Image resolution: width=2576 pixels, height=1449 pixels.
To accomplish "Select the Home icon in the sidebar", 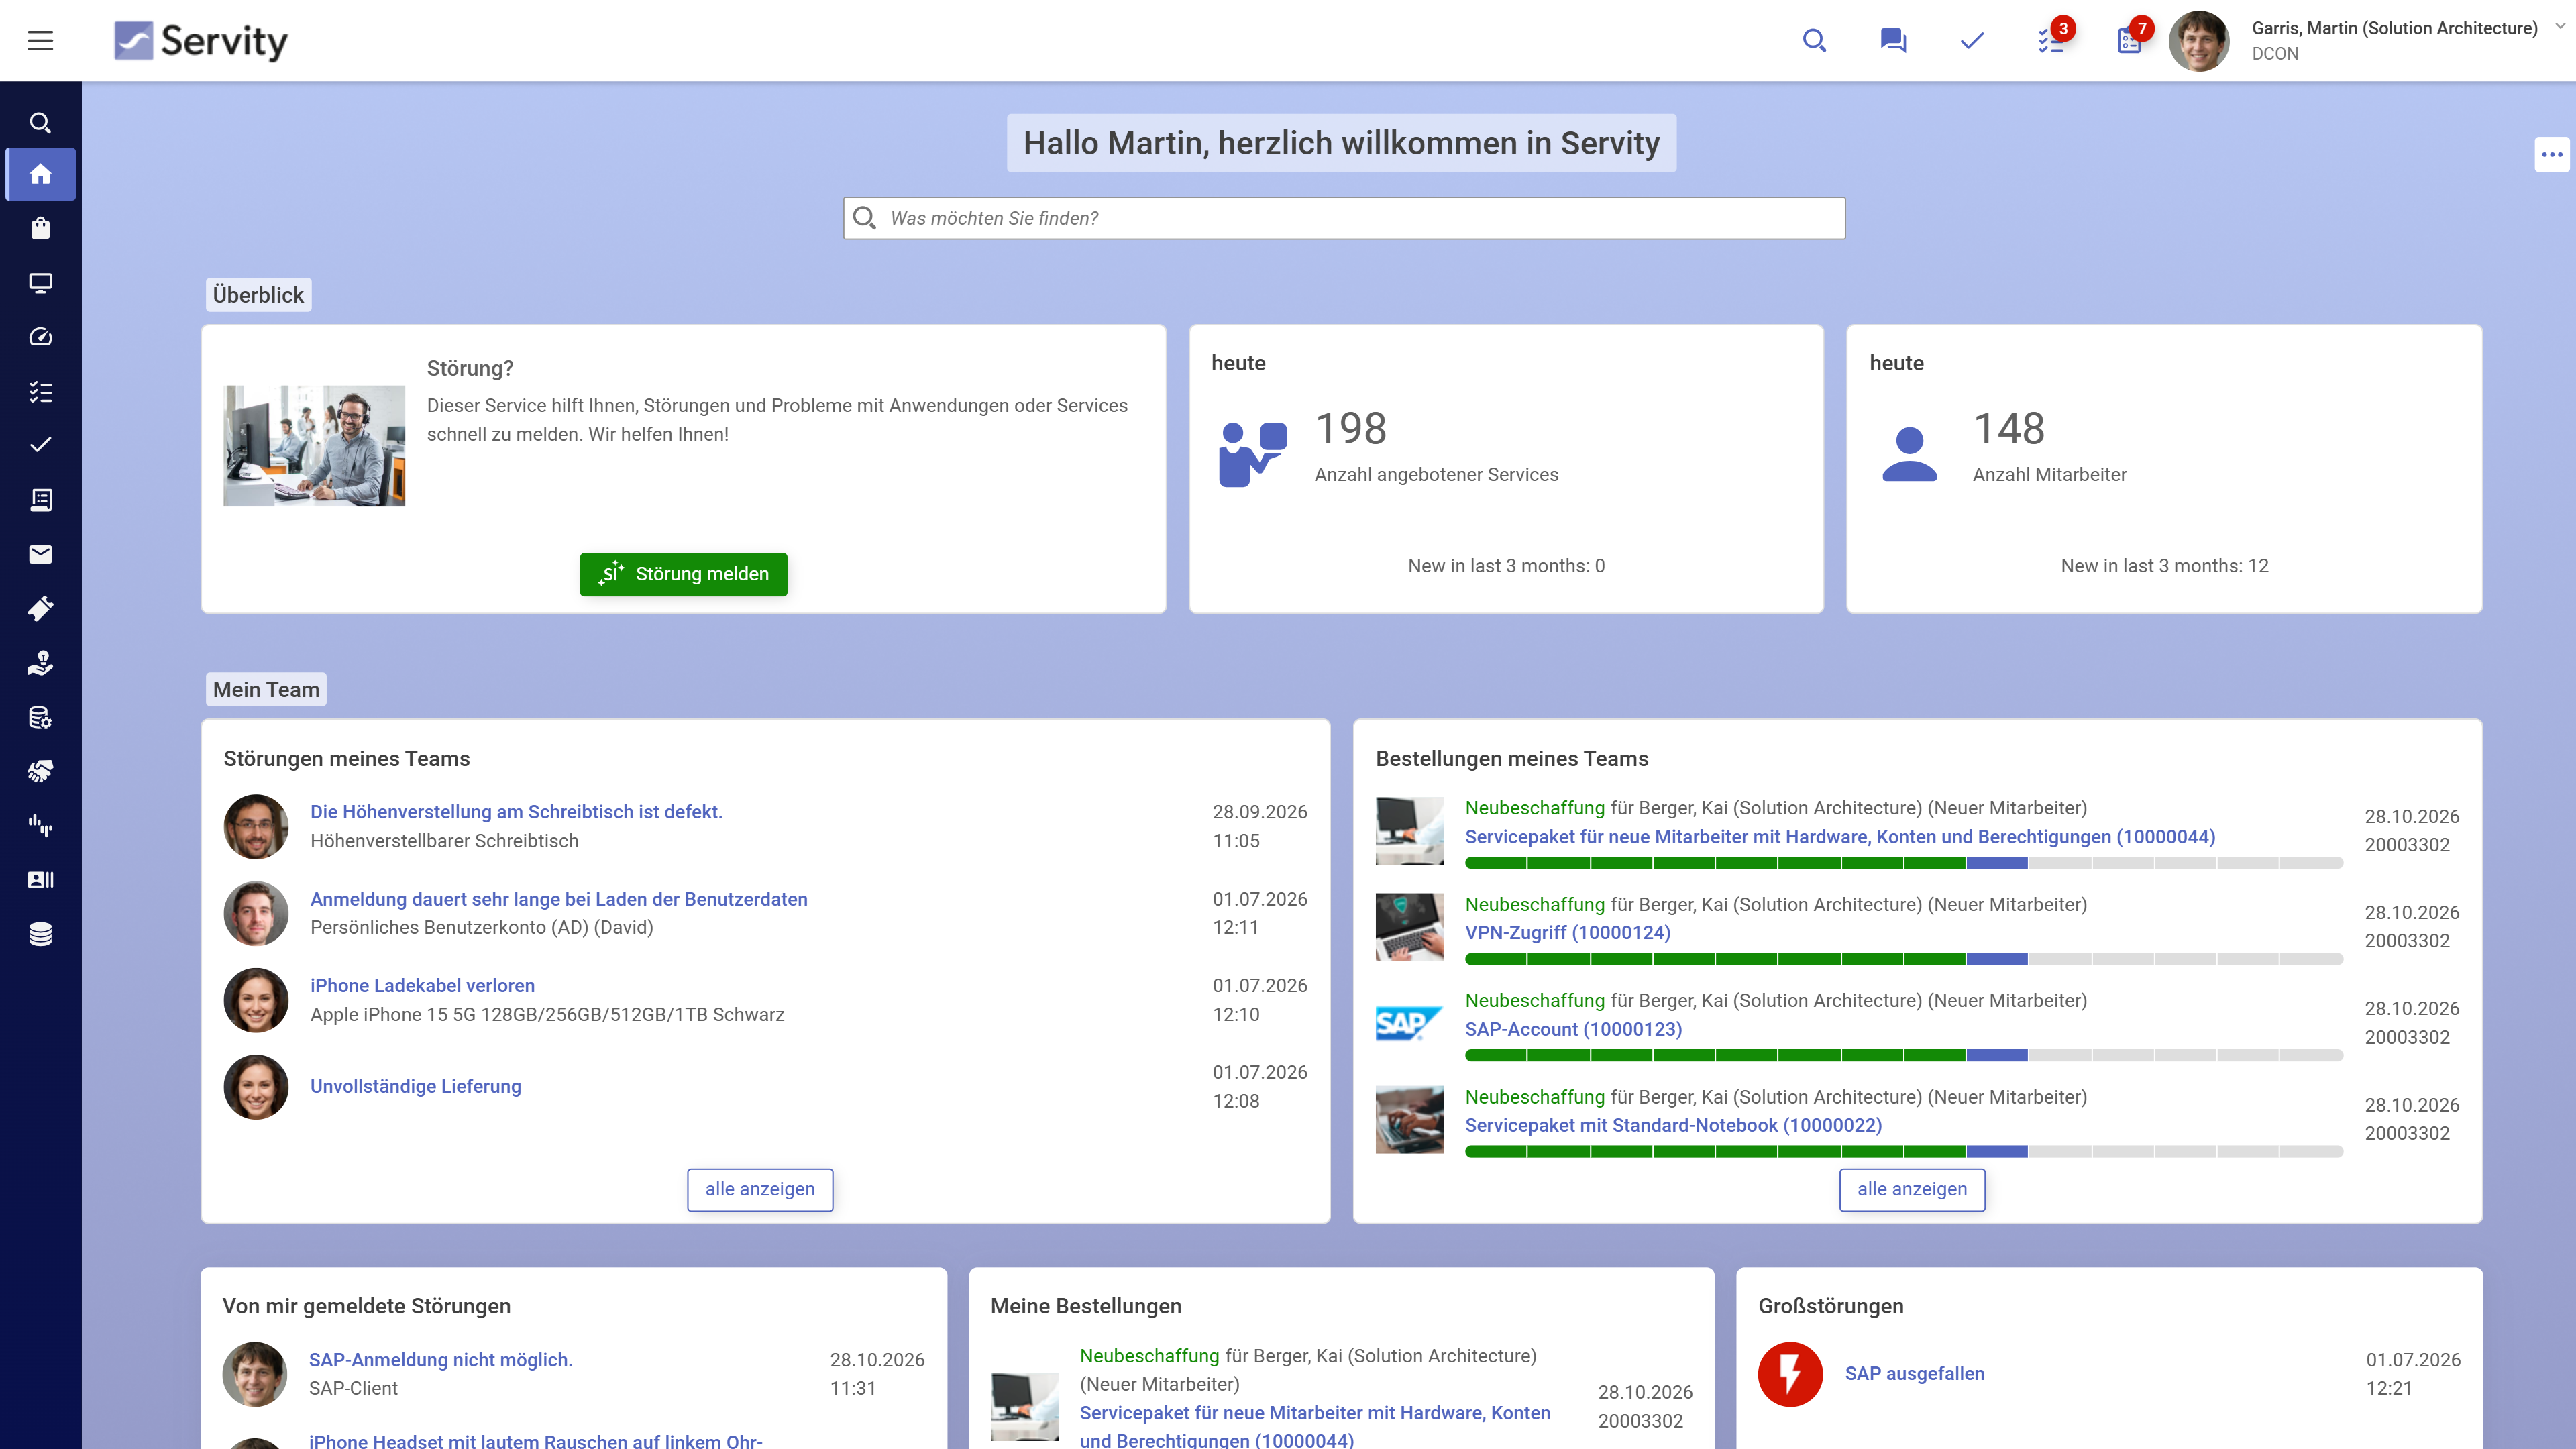I will [40, 175].
